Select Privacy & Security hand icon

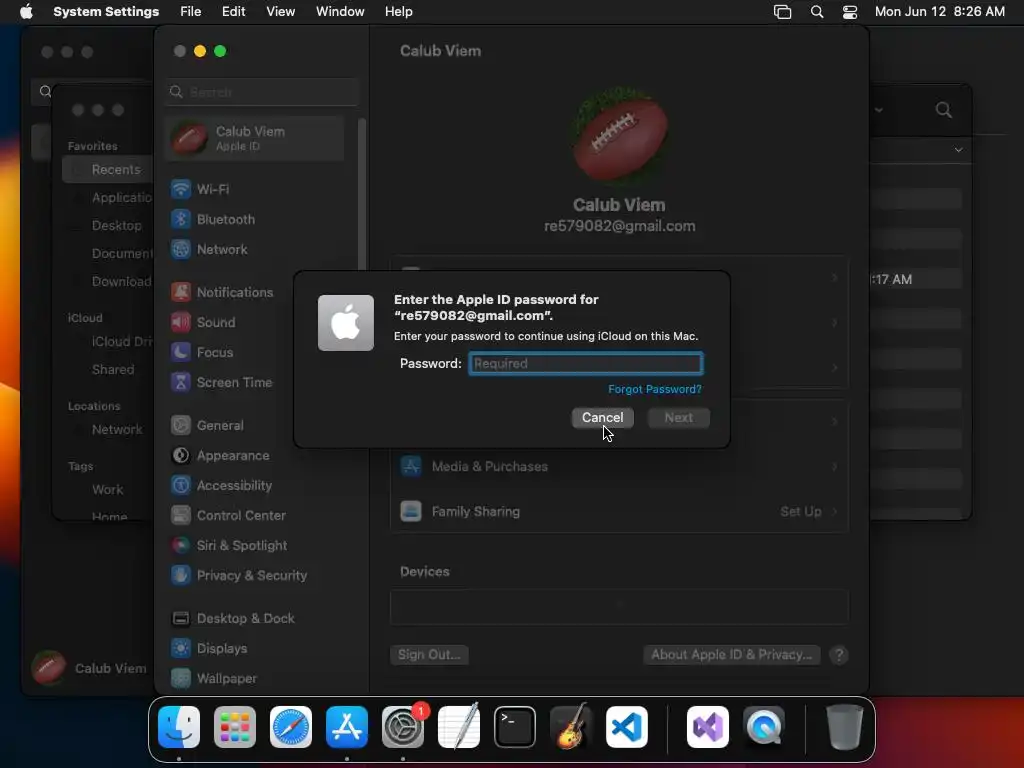coord(180,575)
